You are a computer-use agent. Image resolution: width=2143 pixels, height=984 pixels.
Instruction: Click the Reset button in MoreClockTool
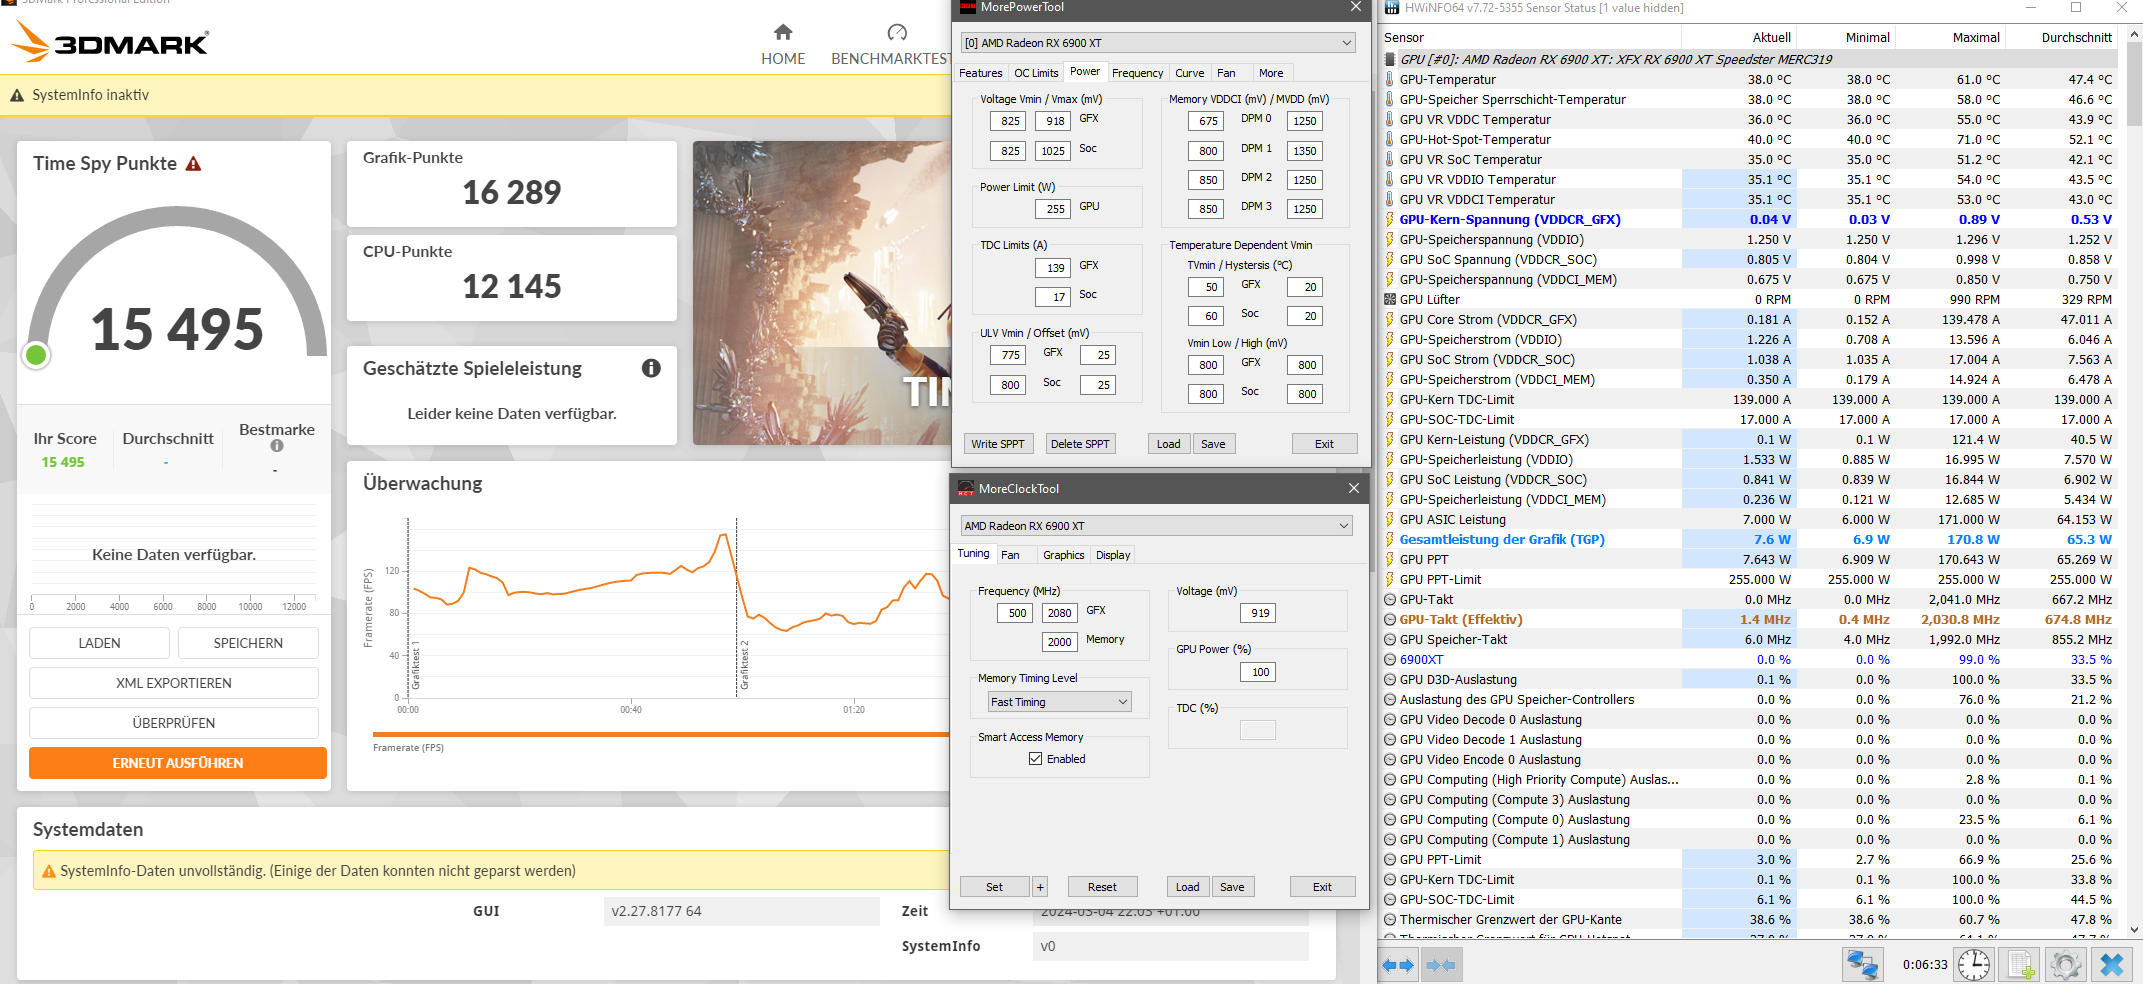[1102, 887]
